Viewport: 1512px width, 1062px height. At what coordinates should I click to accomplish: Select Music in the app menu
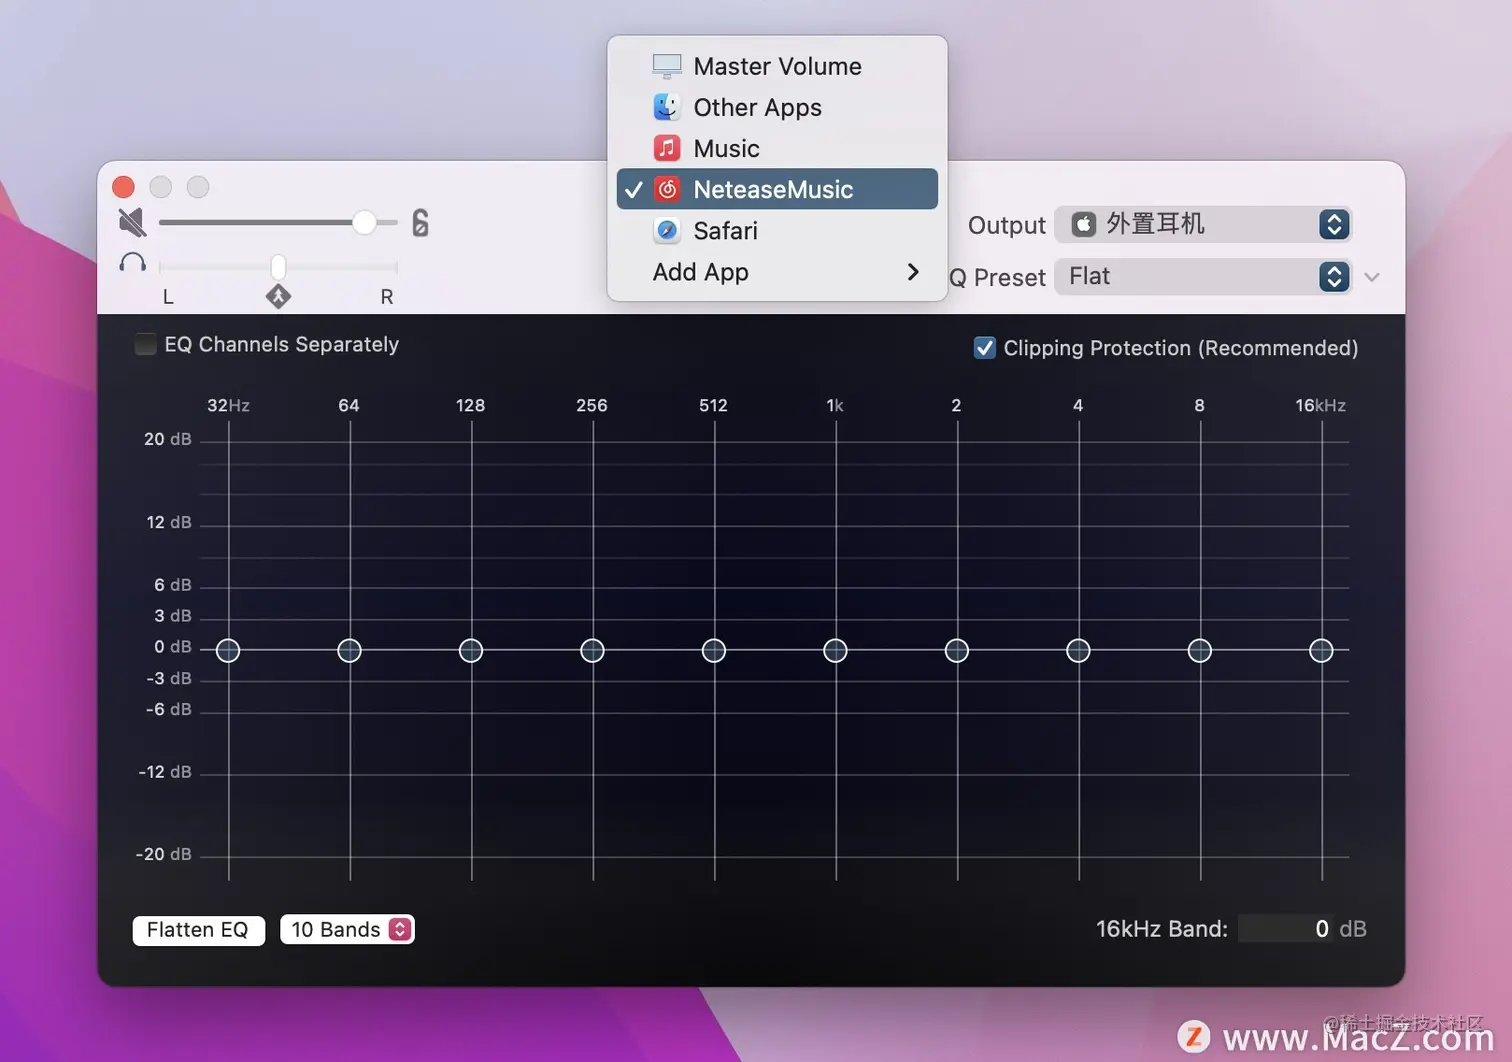click(777, 148)
